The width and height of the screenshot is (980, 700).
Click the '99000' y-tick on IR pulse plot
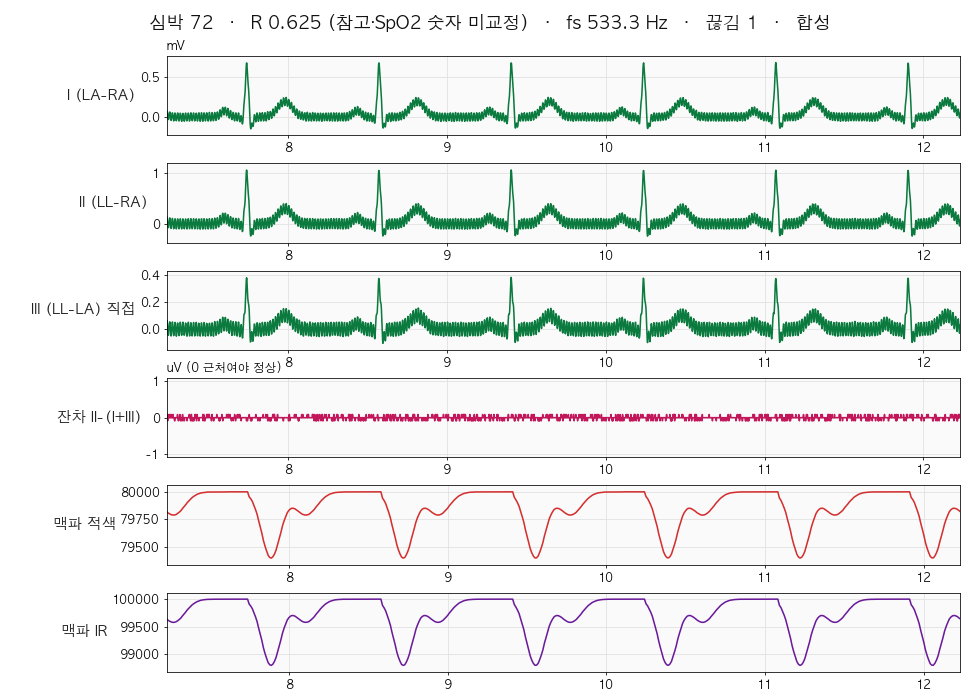coord(140,654)
